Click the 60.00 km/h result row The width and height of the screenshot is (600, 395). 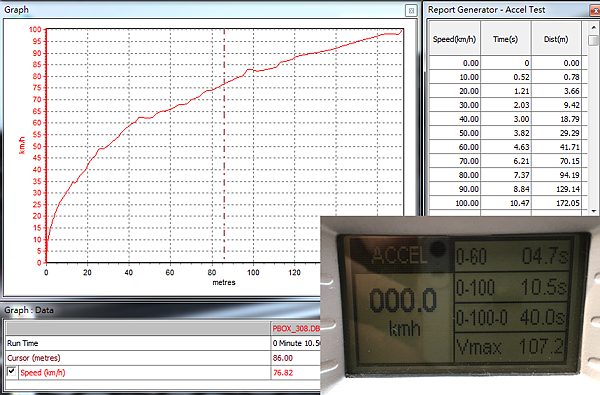[505, 147]
